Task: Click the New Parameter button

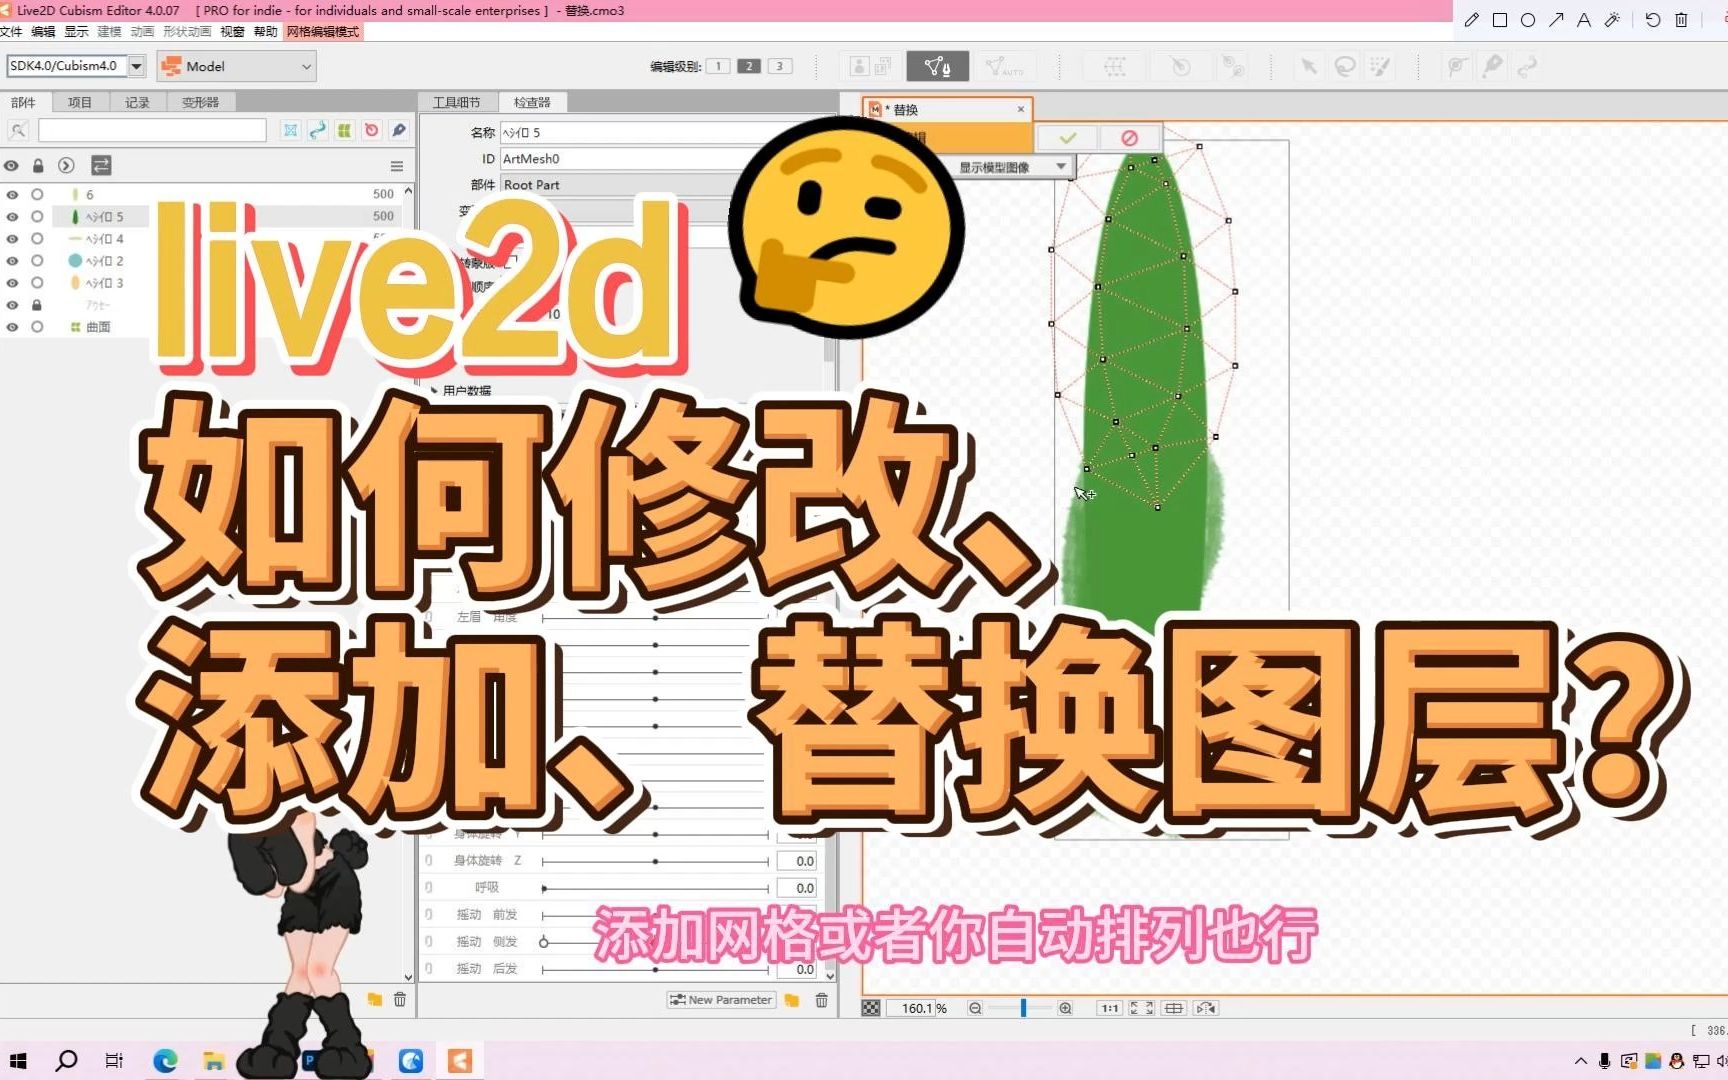Action: click(x=721, y=1000)
